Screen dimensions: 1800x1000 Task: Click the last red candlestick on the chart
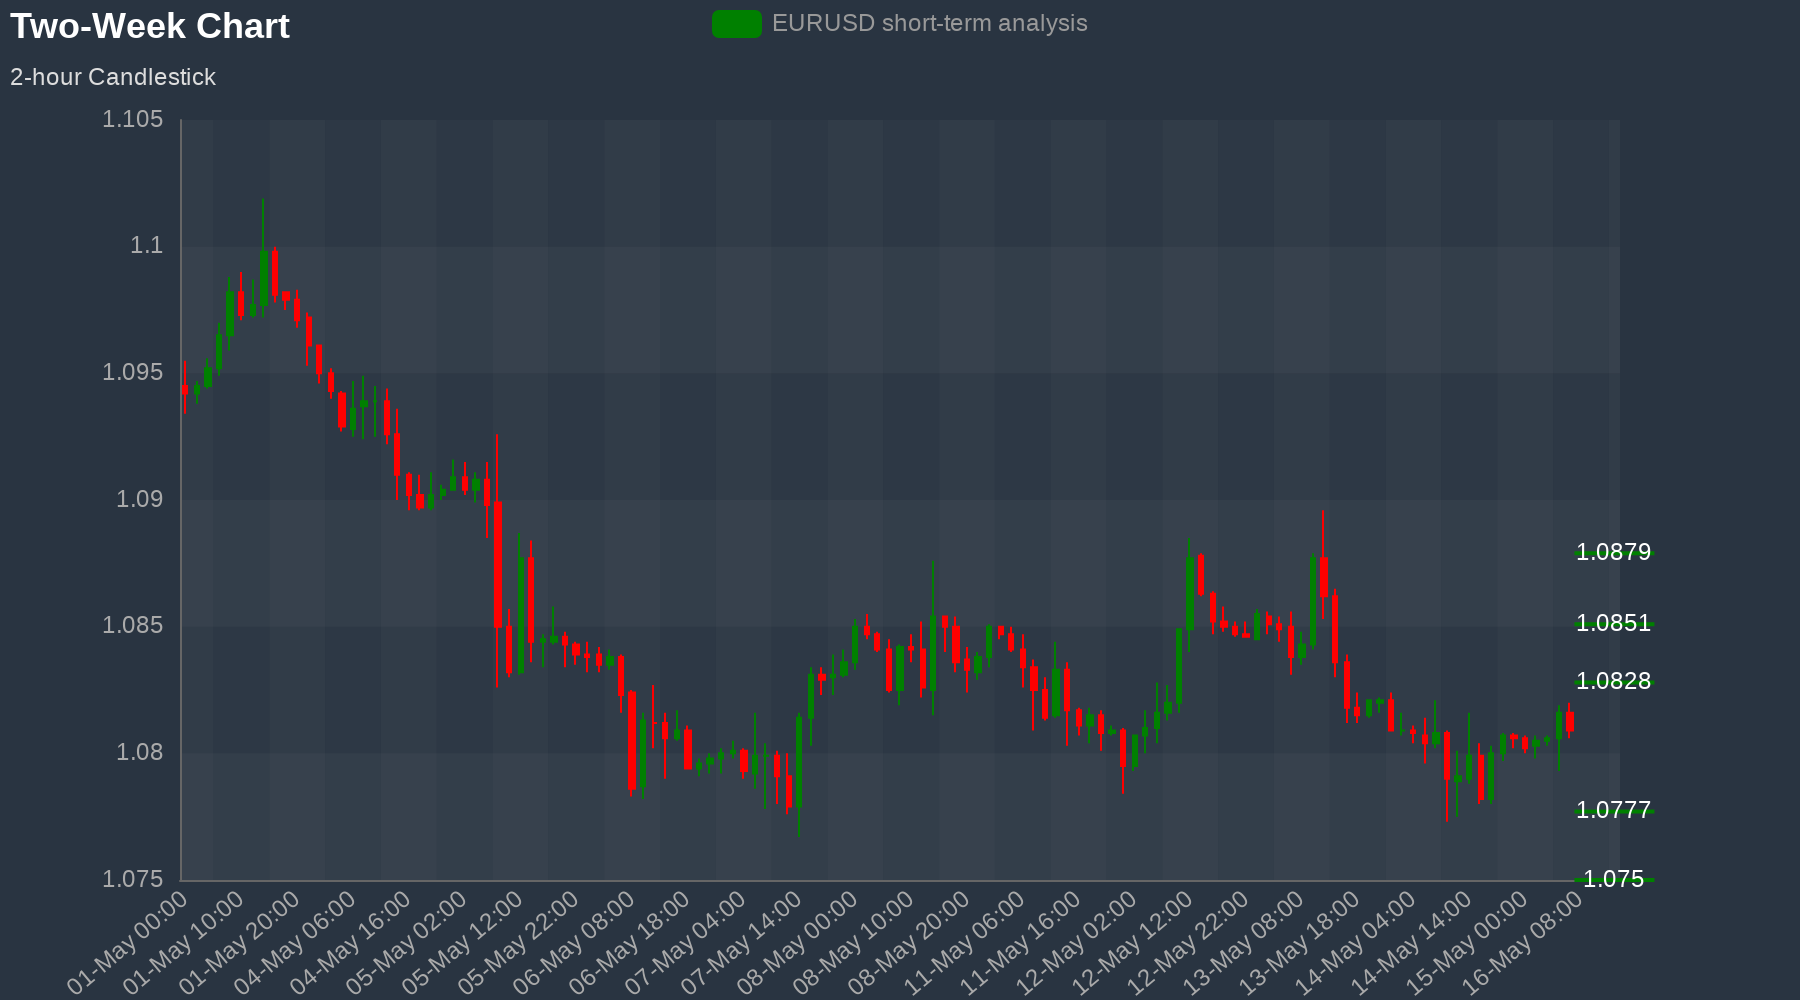(1570, 722)
